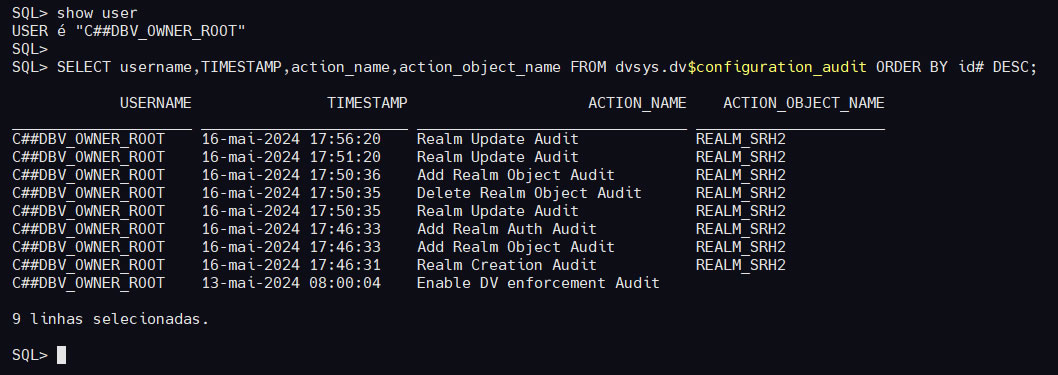Image resolution: width=1058 pixels, height=375 pixels.
Task: Click '9 linhas selecionadas.' message
Action: [x=111, y=319]
